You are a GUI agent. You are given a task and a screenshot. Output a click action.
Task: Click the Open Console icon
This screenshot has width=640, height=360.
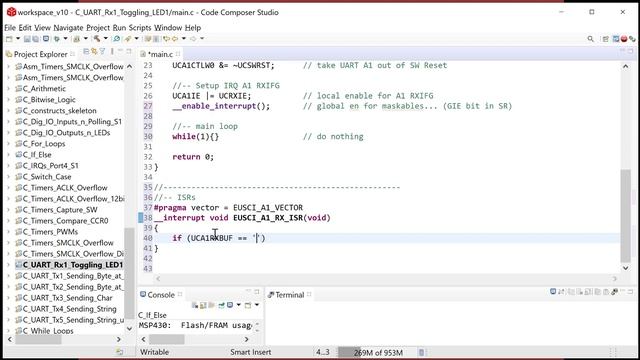coord(248,305)
